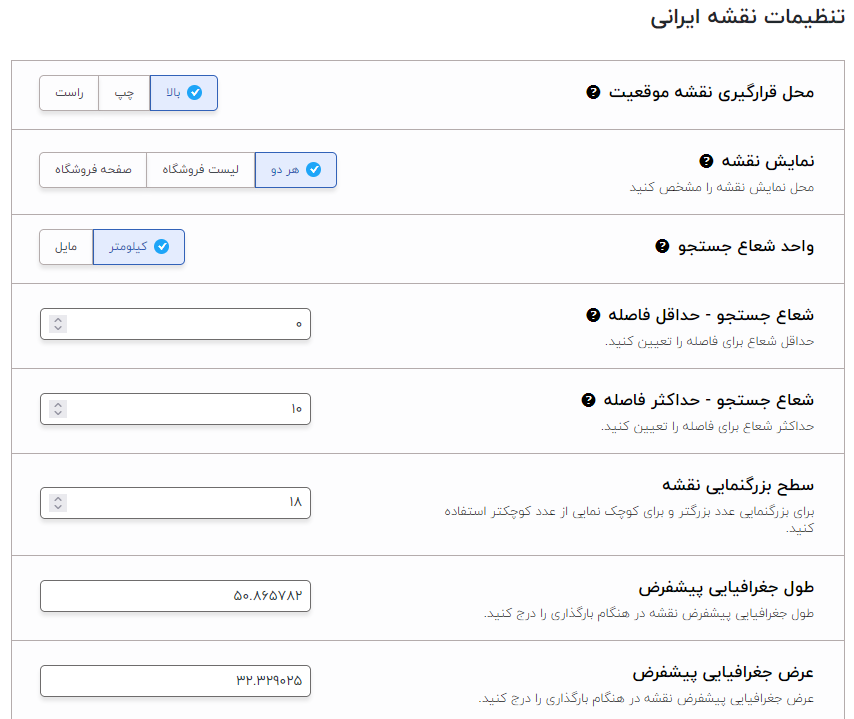
Task: Click help icon next to حداقل فاصله label
Action: coord(593,315)
